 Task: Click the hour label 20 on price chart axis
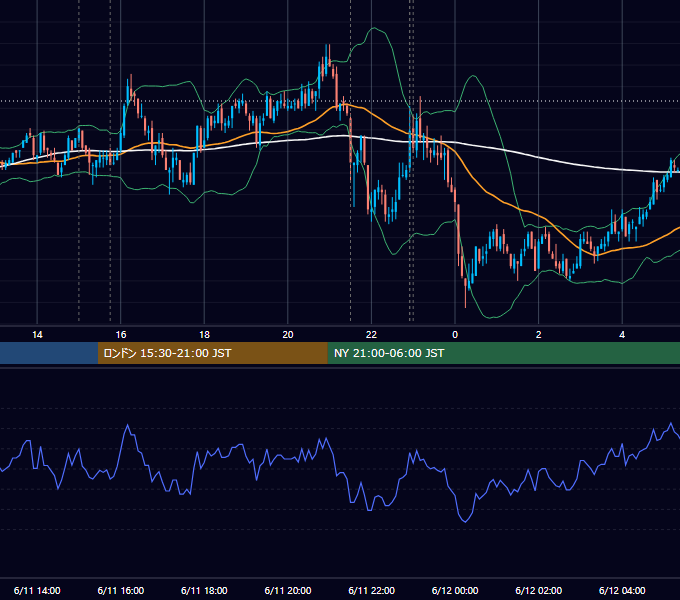pos(288,335)
